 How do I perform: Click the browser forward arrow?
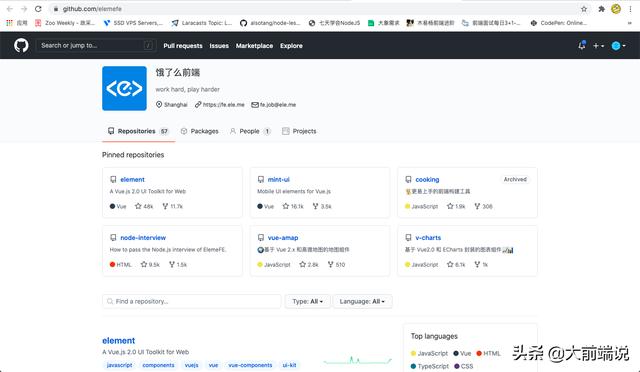point(24,9)
